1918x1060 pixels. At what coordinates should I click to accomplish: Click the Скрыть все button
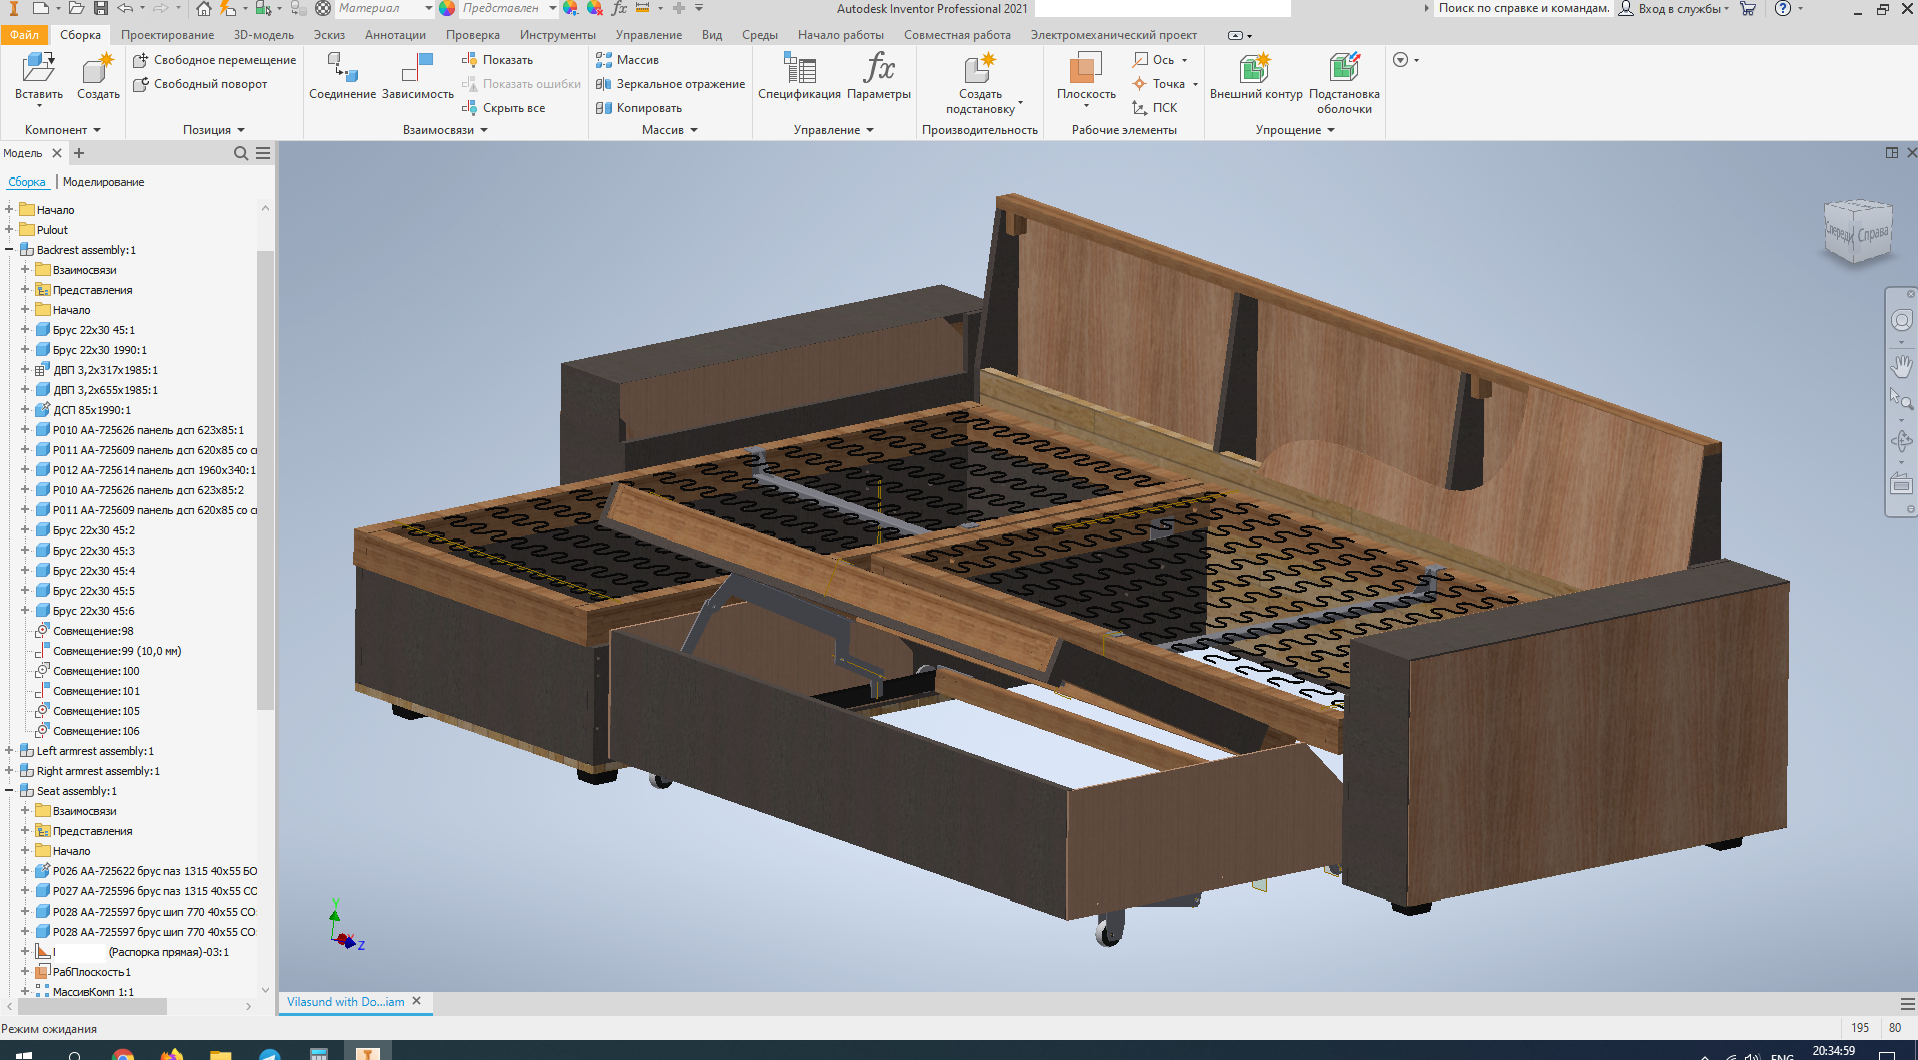pyautogui.click(x=513, y=108)
